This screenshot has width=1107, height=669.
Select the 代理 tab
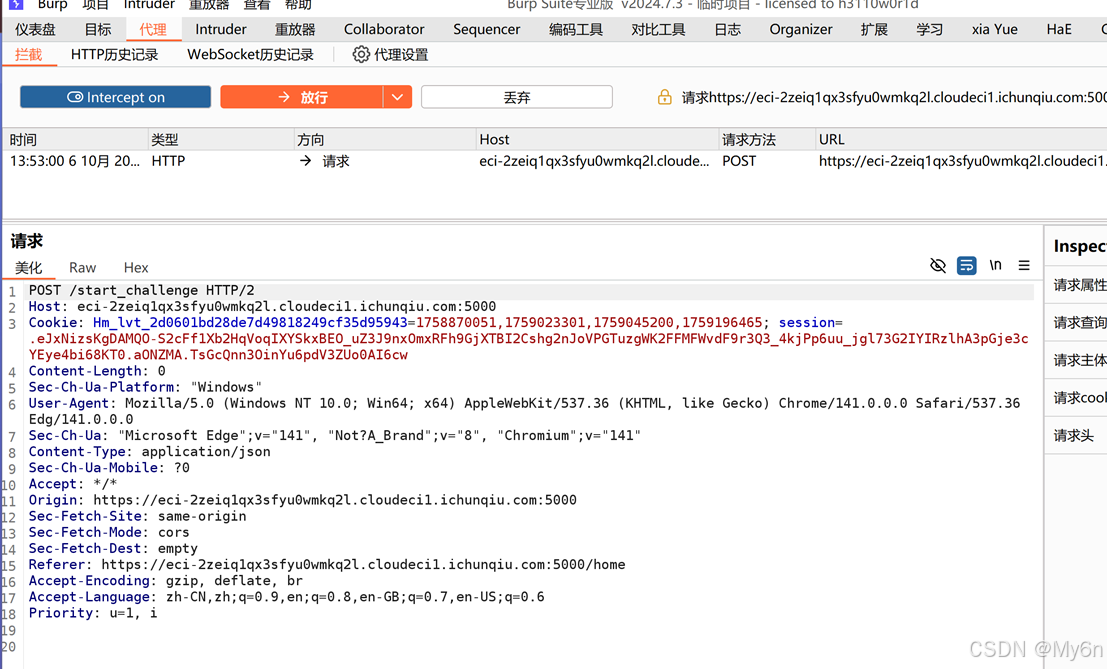click(153, 29)
